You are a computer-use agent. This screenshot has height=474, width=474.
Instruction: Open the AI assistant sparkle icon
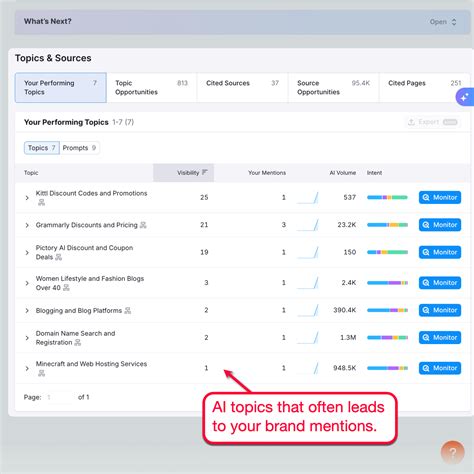465,97
